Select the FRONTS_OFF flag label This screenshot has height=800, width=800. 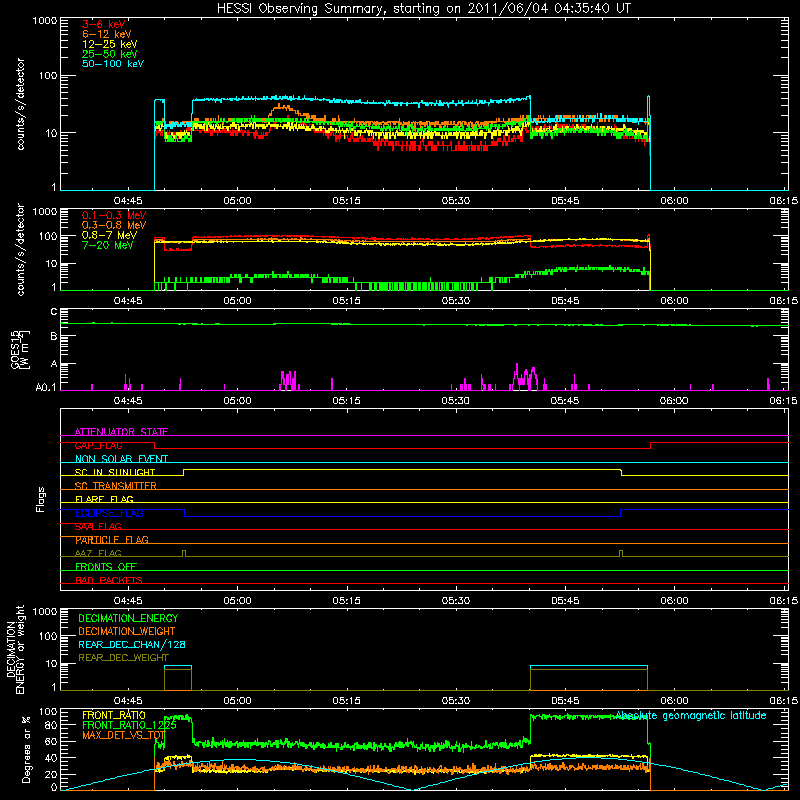tap(106, 567)
